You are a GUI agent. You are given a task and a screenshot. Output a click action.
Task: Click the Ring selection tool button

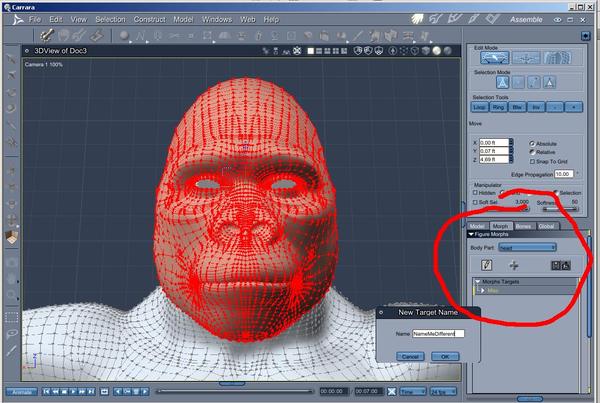click(x=498, y=107)
